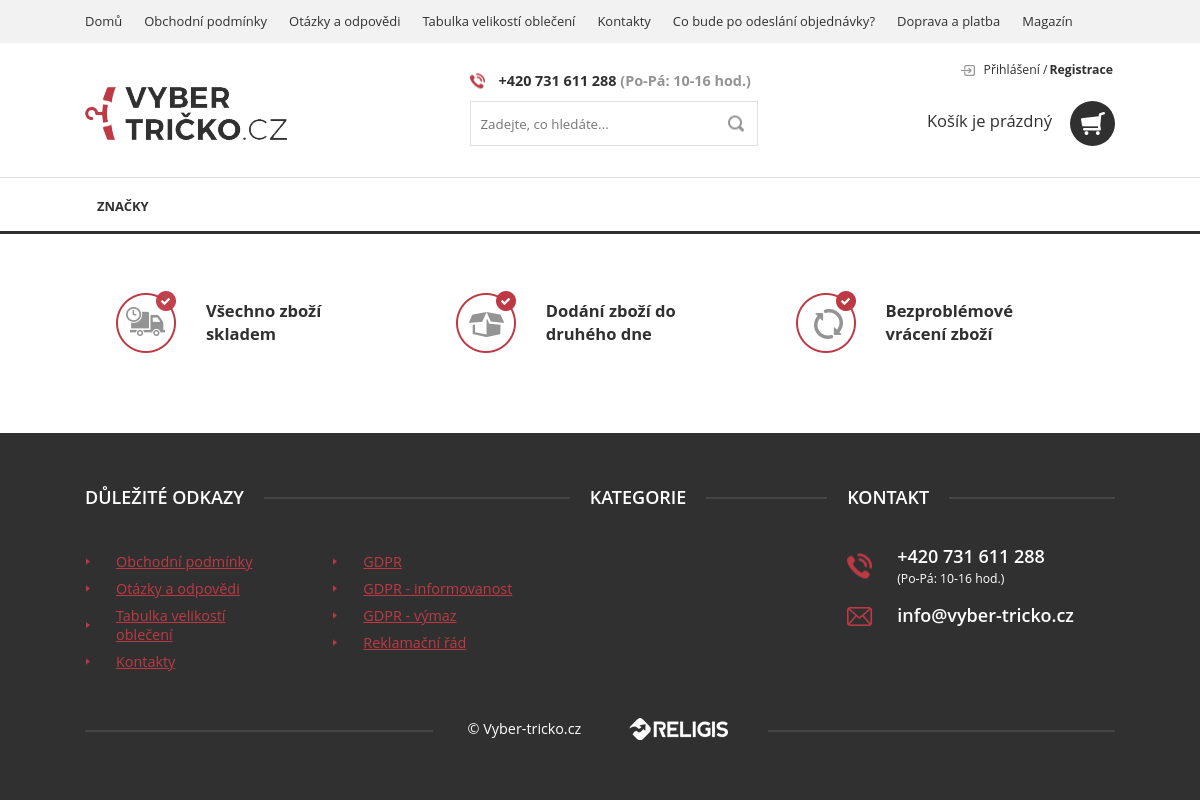Click the search magnifier icon
The height and width of the screenshot is (800, 1200).
click(x=736, y=123)
